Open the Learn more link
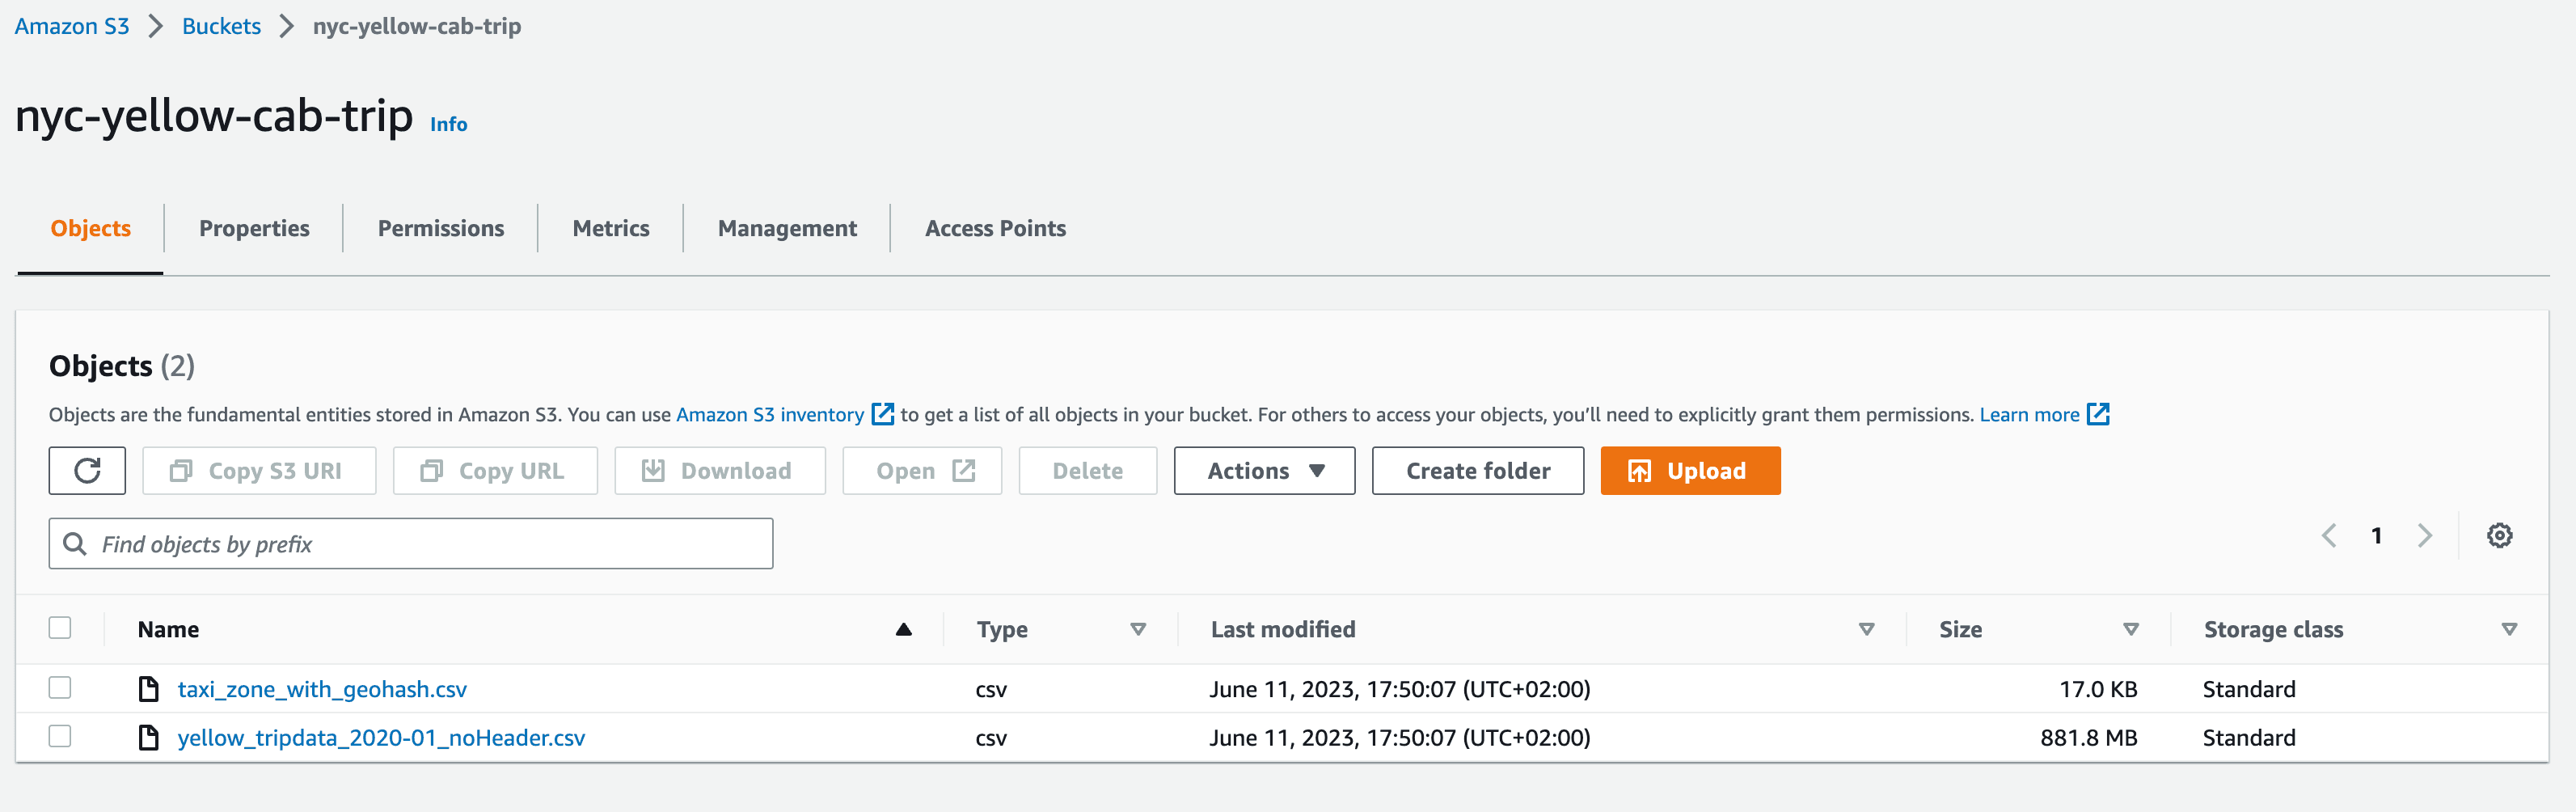The width and height of the screenshot is (2576, 812). tap(2029, 414)
